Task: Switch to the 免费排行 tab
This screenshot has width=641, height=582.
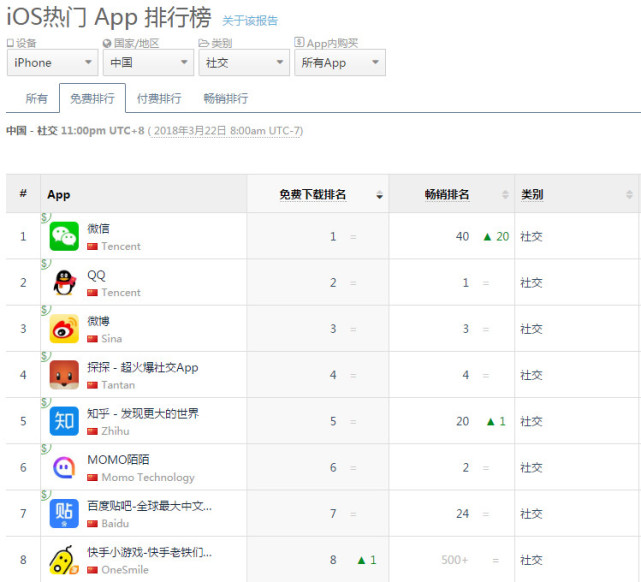Action: click(x=92, y=98)
